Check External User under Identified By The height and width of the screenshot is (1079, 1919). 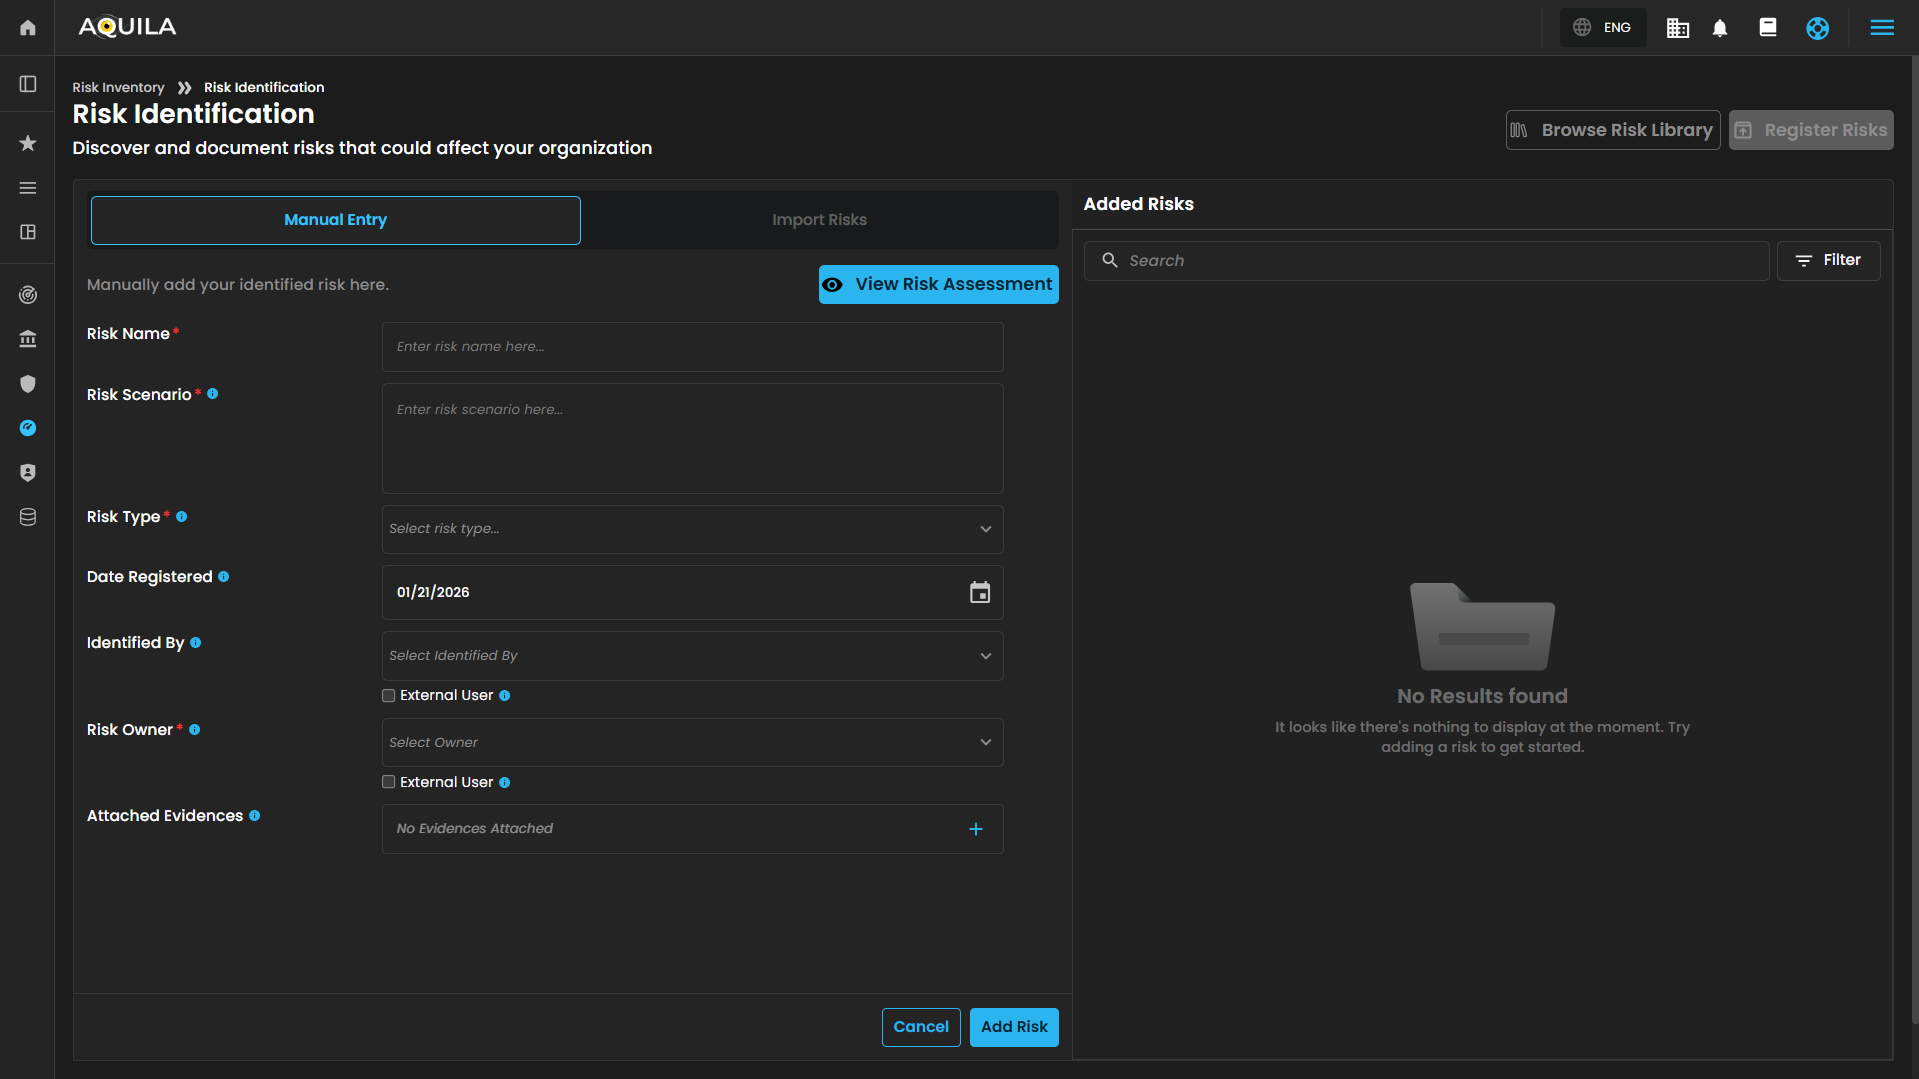point(389,696)
